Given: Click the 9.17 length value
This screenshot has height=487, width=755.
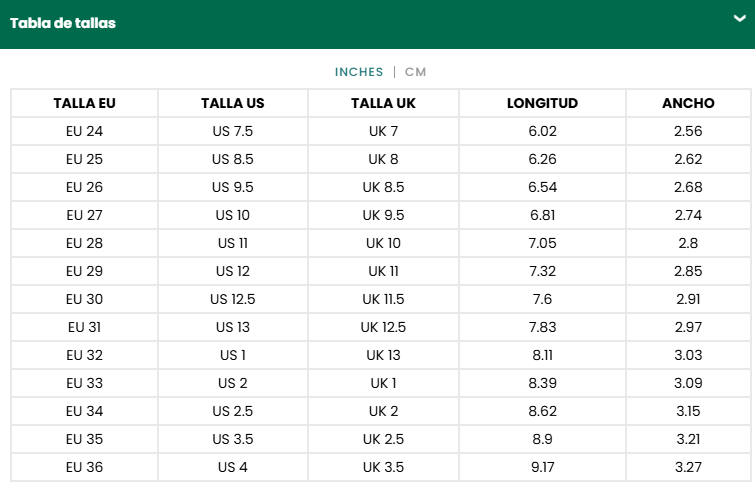Looking at the screenshot, I should 542,467.
